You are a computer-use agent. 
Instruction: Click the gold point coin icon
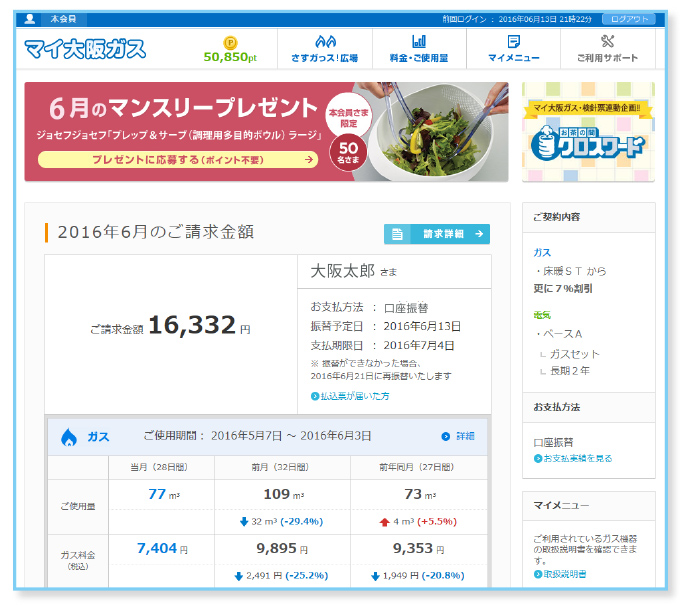230,43
